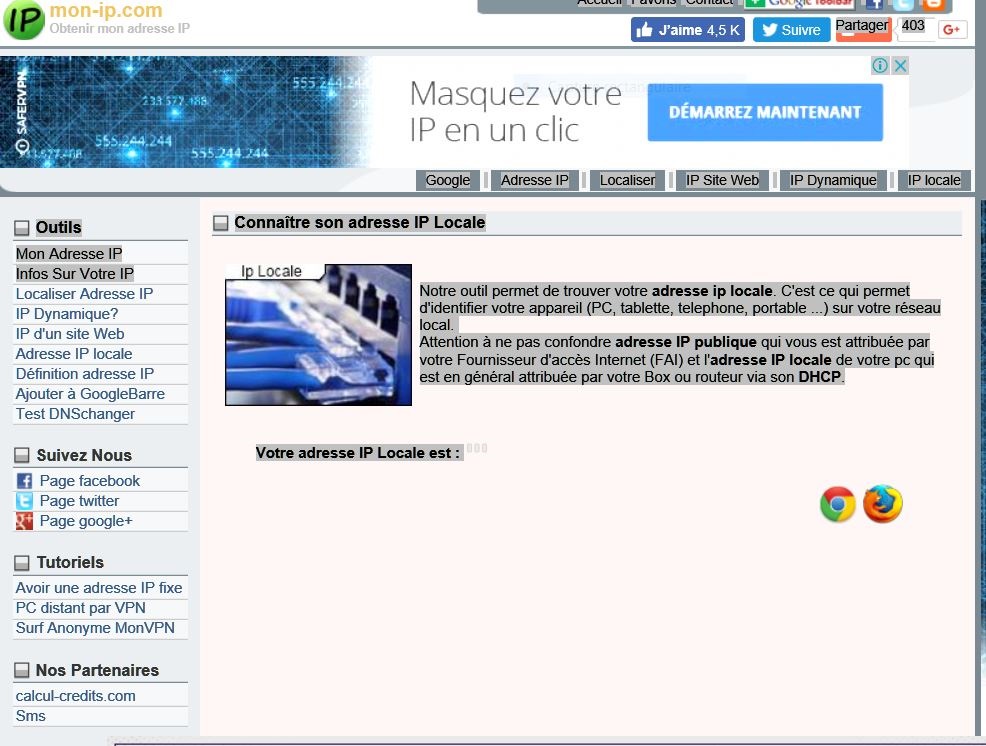The width and height of the screenshot is (986, 746).
Task: Switch to the Localiser tab
Action: [x=627, y=180]
